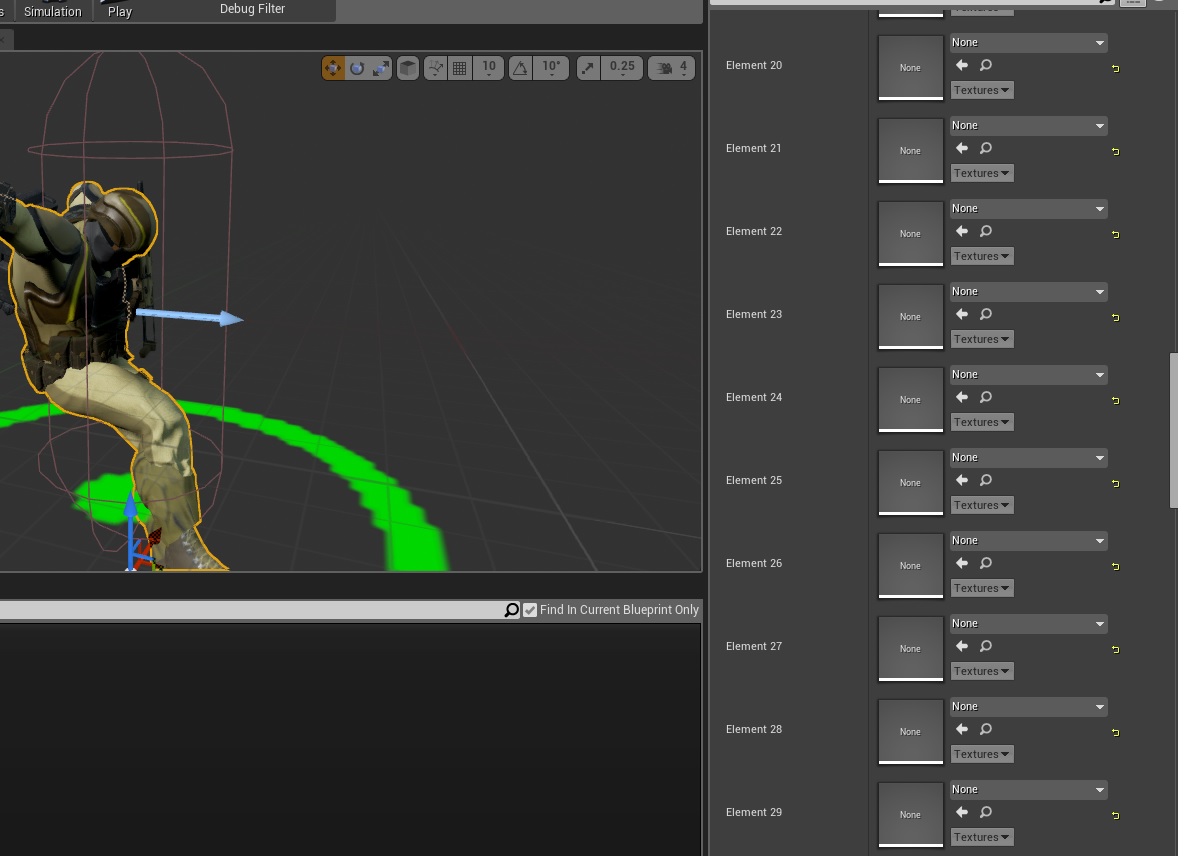The width and height of the screenshot is (1184, 856).
Task: Reset Element 23 to default value
Action: point(1115,318)
